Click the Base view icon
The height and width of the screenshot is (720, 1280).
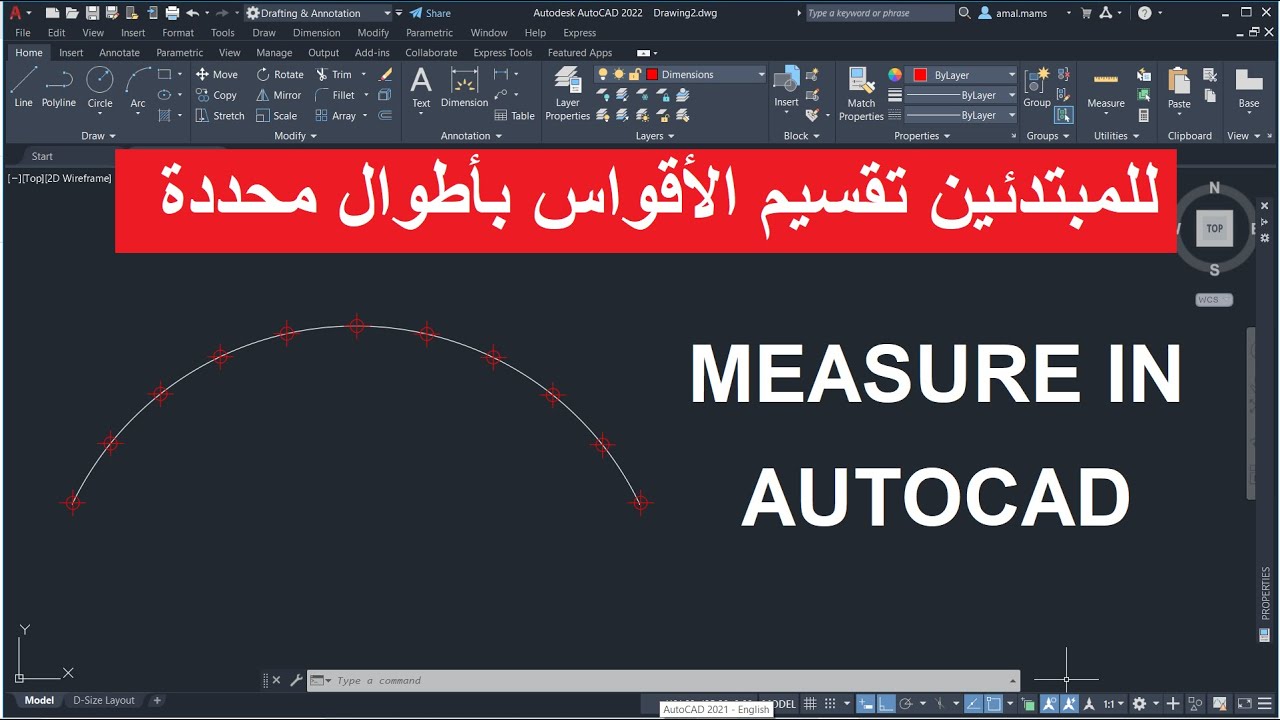(x=1249, y=88)
